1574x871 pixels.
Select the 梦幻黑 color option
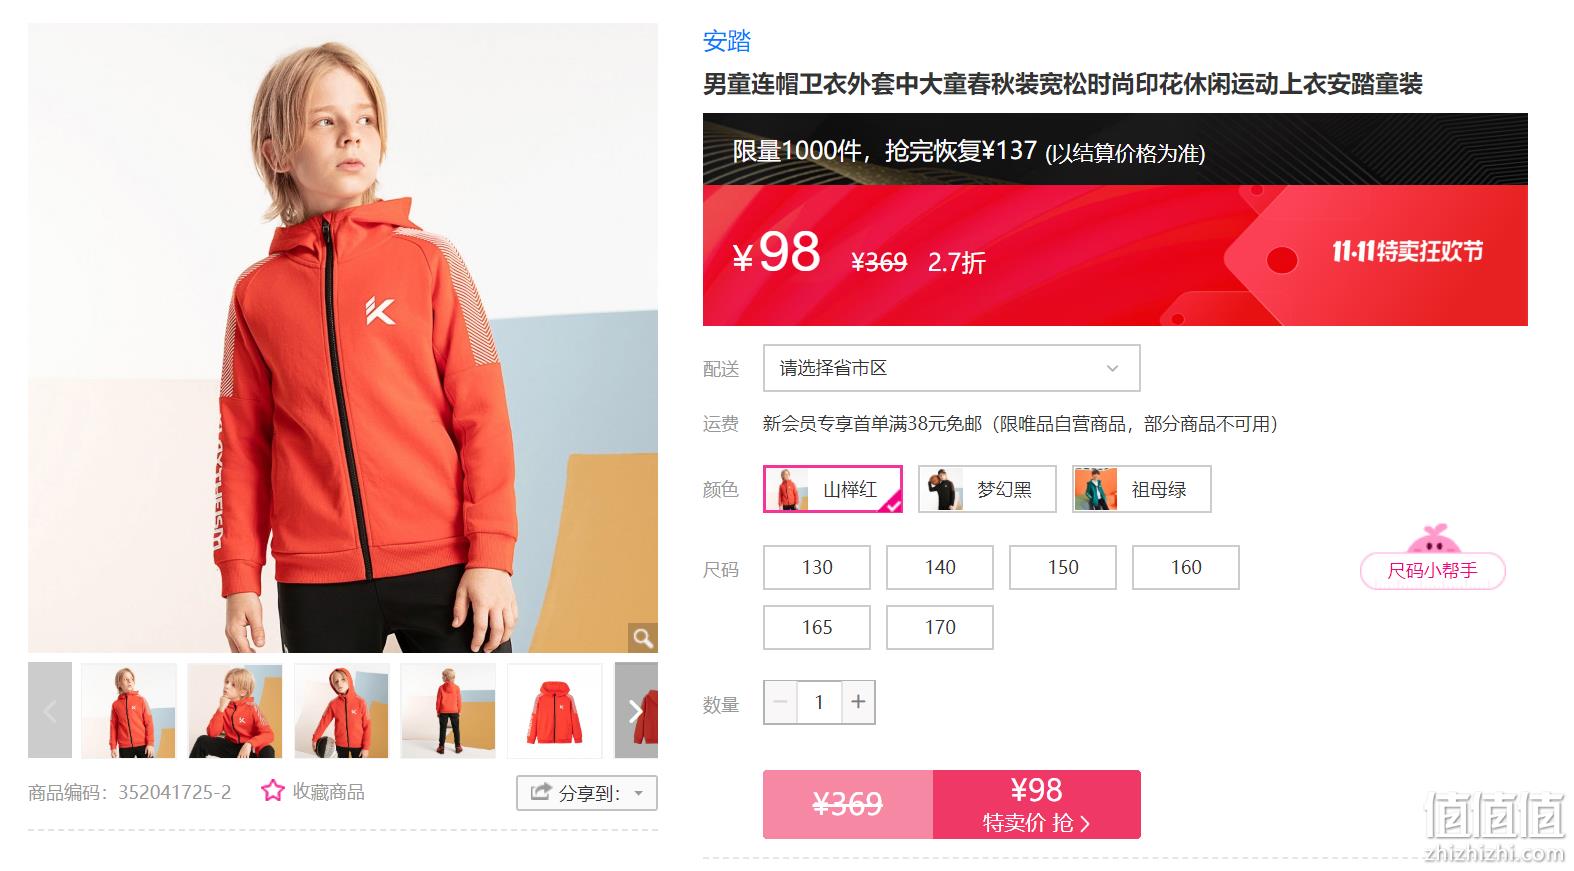pyautogui.click(x=987, y=489)
